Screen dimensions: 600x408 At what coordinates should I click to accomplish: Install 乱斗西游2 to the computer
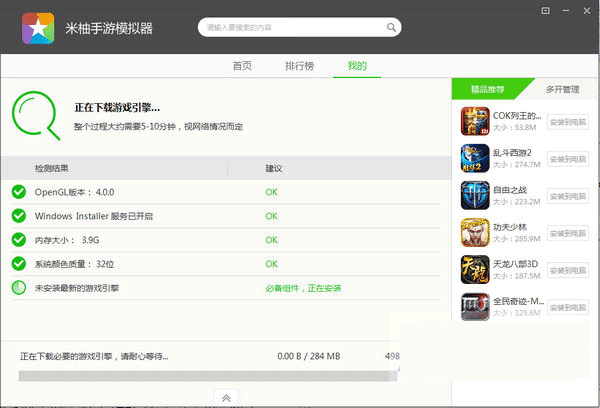[568, 159]
